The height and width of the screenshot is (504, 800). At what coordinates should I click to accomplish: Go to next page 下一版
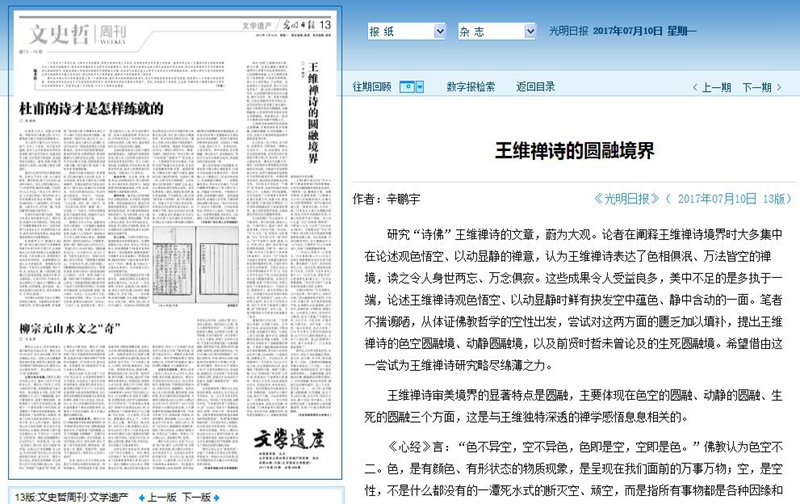196,497
